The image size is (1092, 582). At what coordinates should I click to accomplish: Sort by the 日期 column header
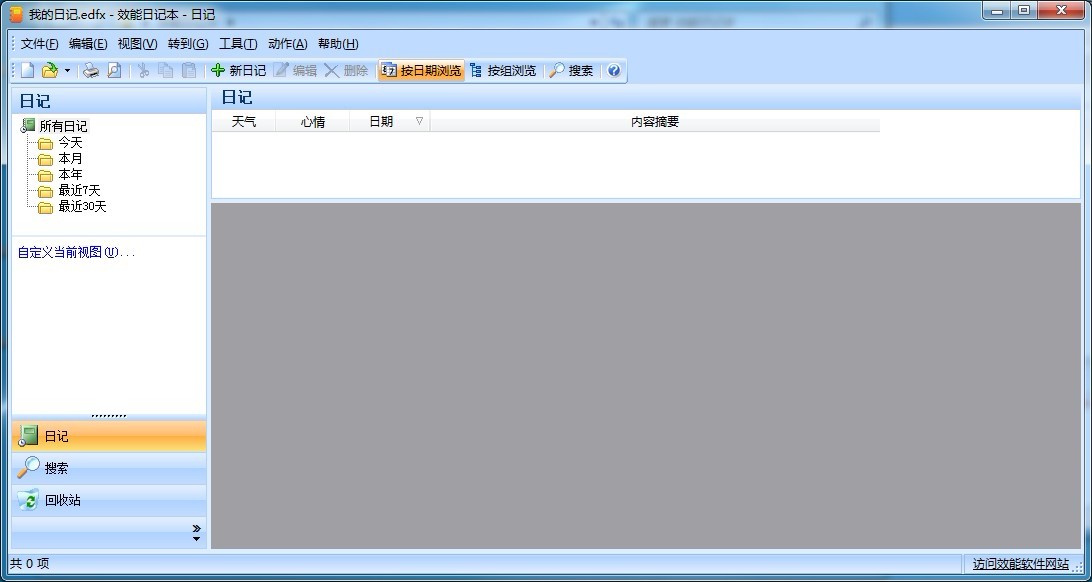click(381, 121)
